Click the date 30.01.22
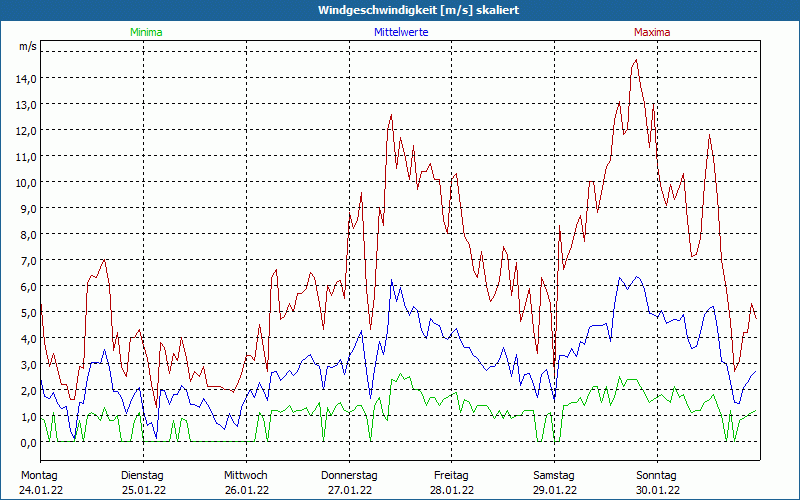This screenshot has width=800, height=500. (x=658, y=490)
